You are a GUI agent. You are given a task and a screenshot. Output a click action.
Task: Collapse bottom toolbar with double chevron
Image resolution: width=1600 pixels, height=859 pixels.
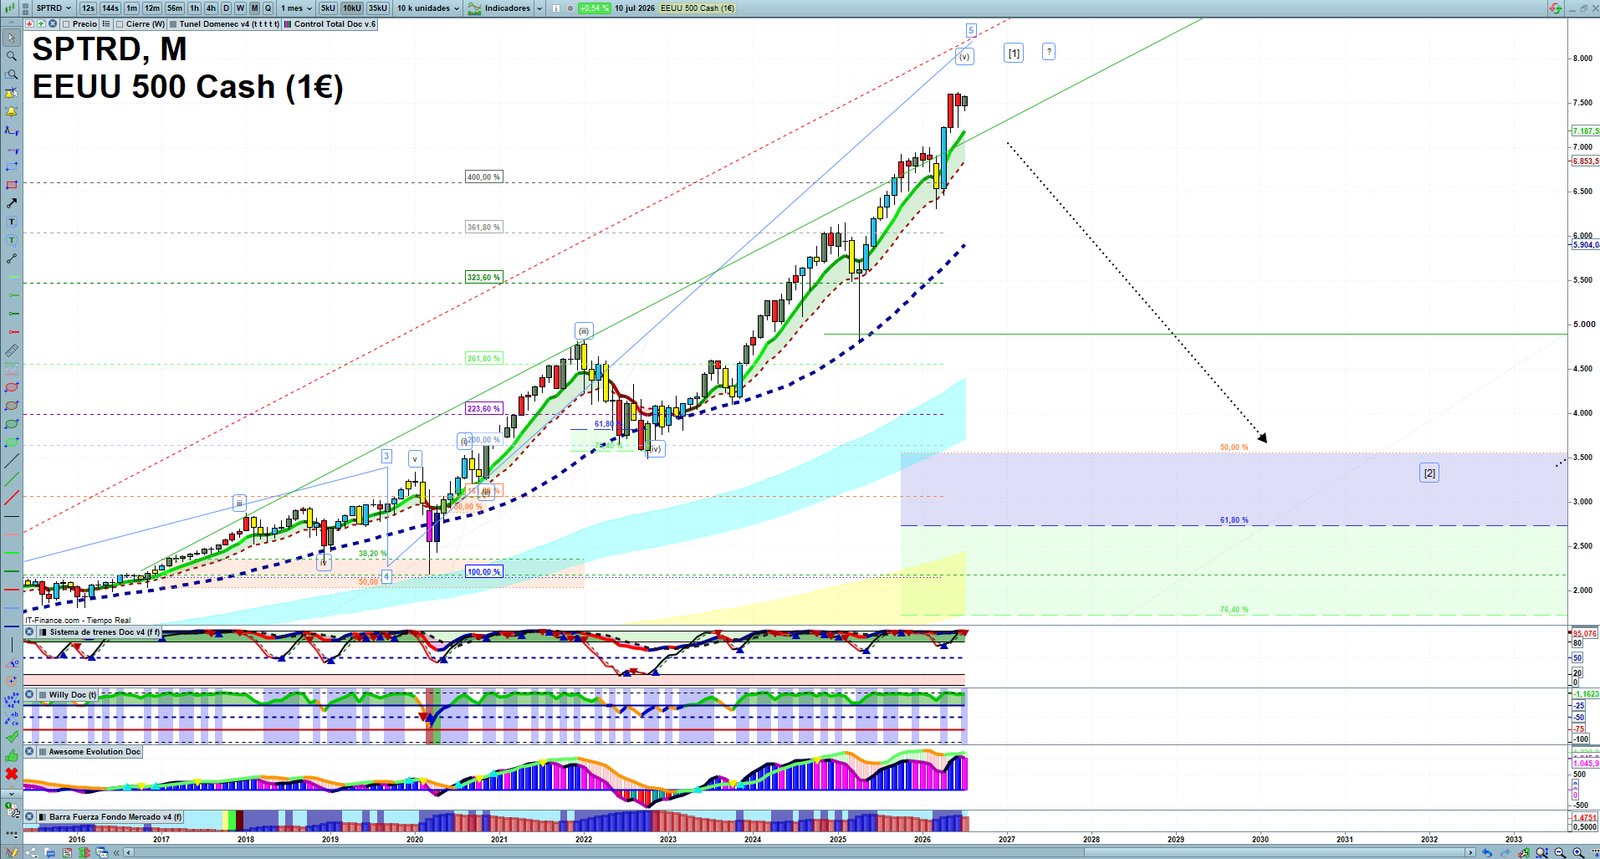point(116,853)
